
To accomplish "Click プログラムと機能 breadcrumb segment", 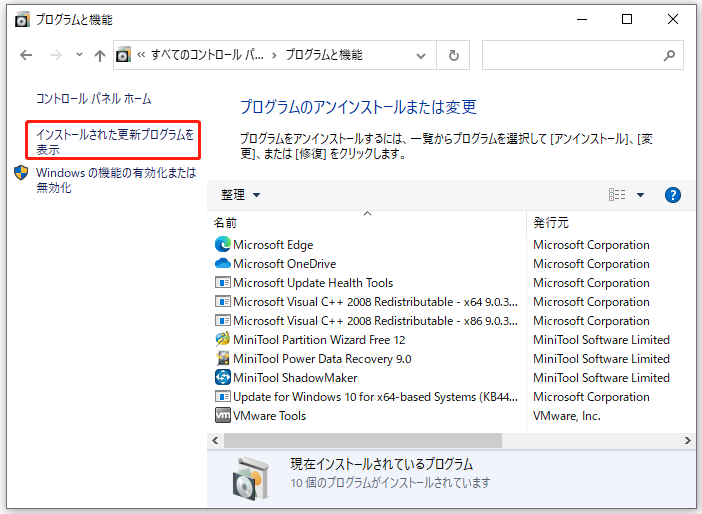I will click(x=324, y=55).
